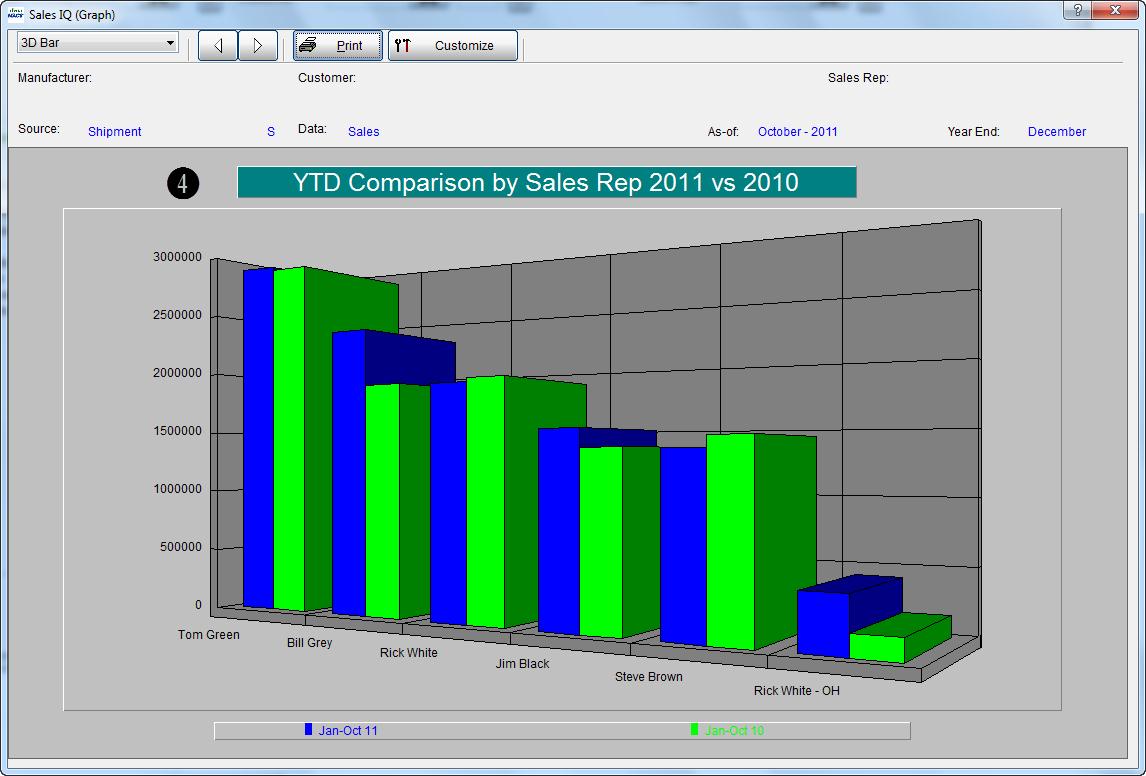The width and height of the screenshot is (1146, 776).
Task: Select the Sales data value
Action: tap(363, 132)
